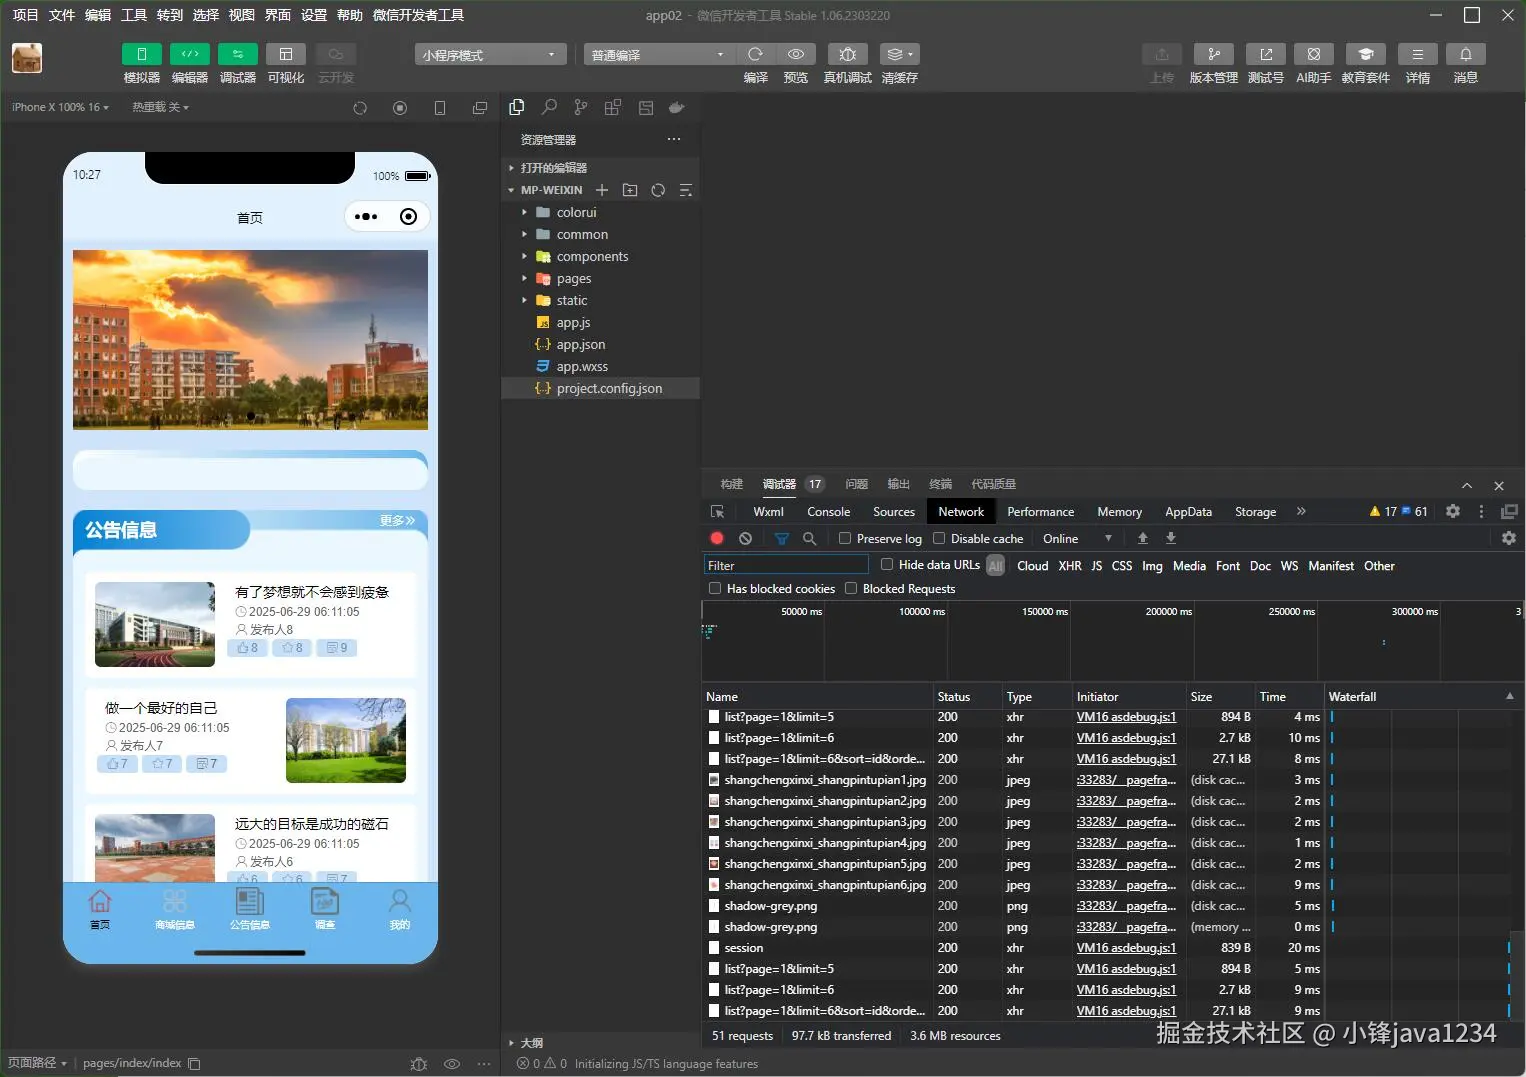
Task: Create a new file in MP-WEIXIN
Action: coord(602,190)
